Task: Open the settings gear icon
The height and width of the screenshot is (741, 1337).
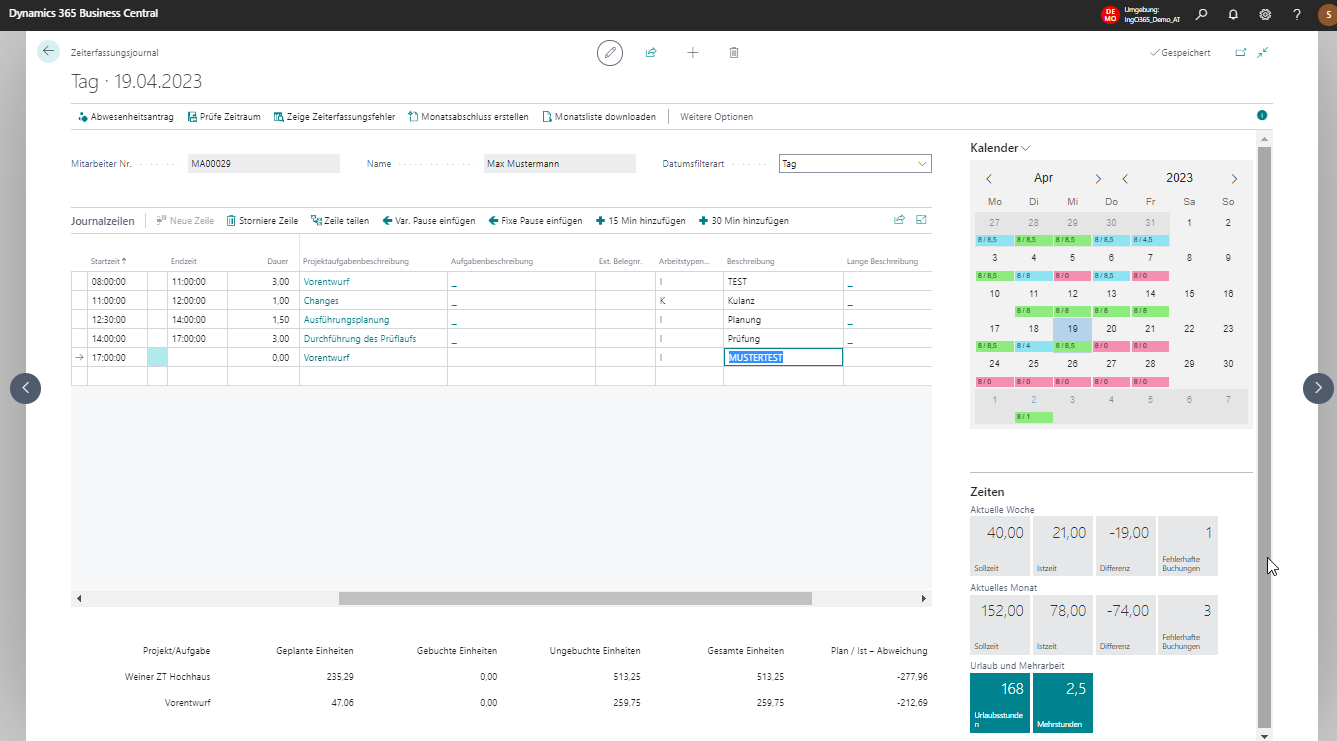Action: click(1265, 14)
